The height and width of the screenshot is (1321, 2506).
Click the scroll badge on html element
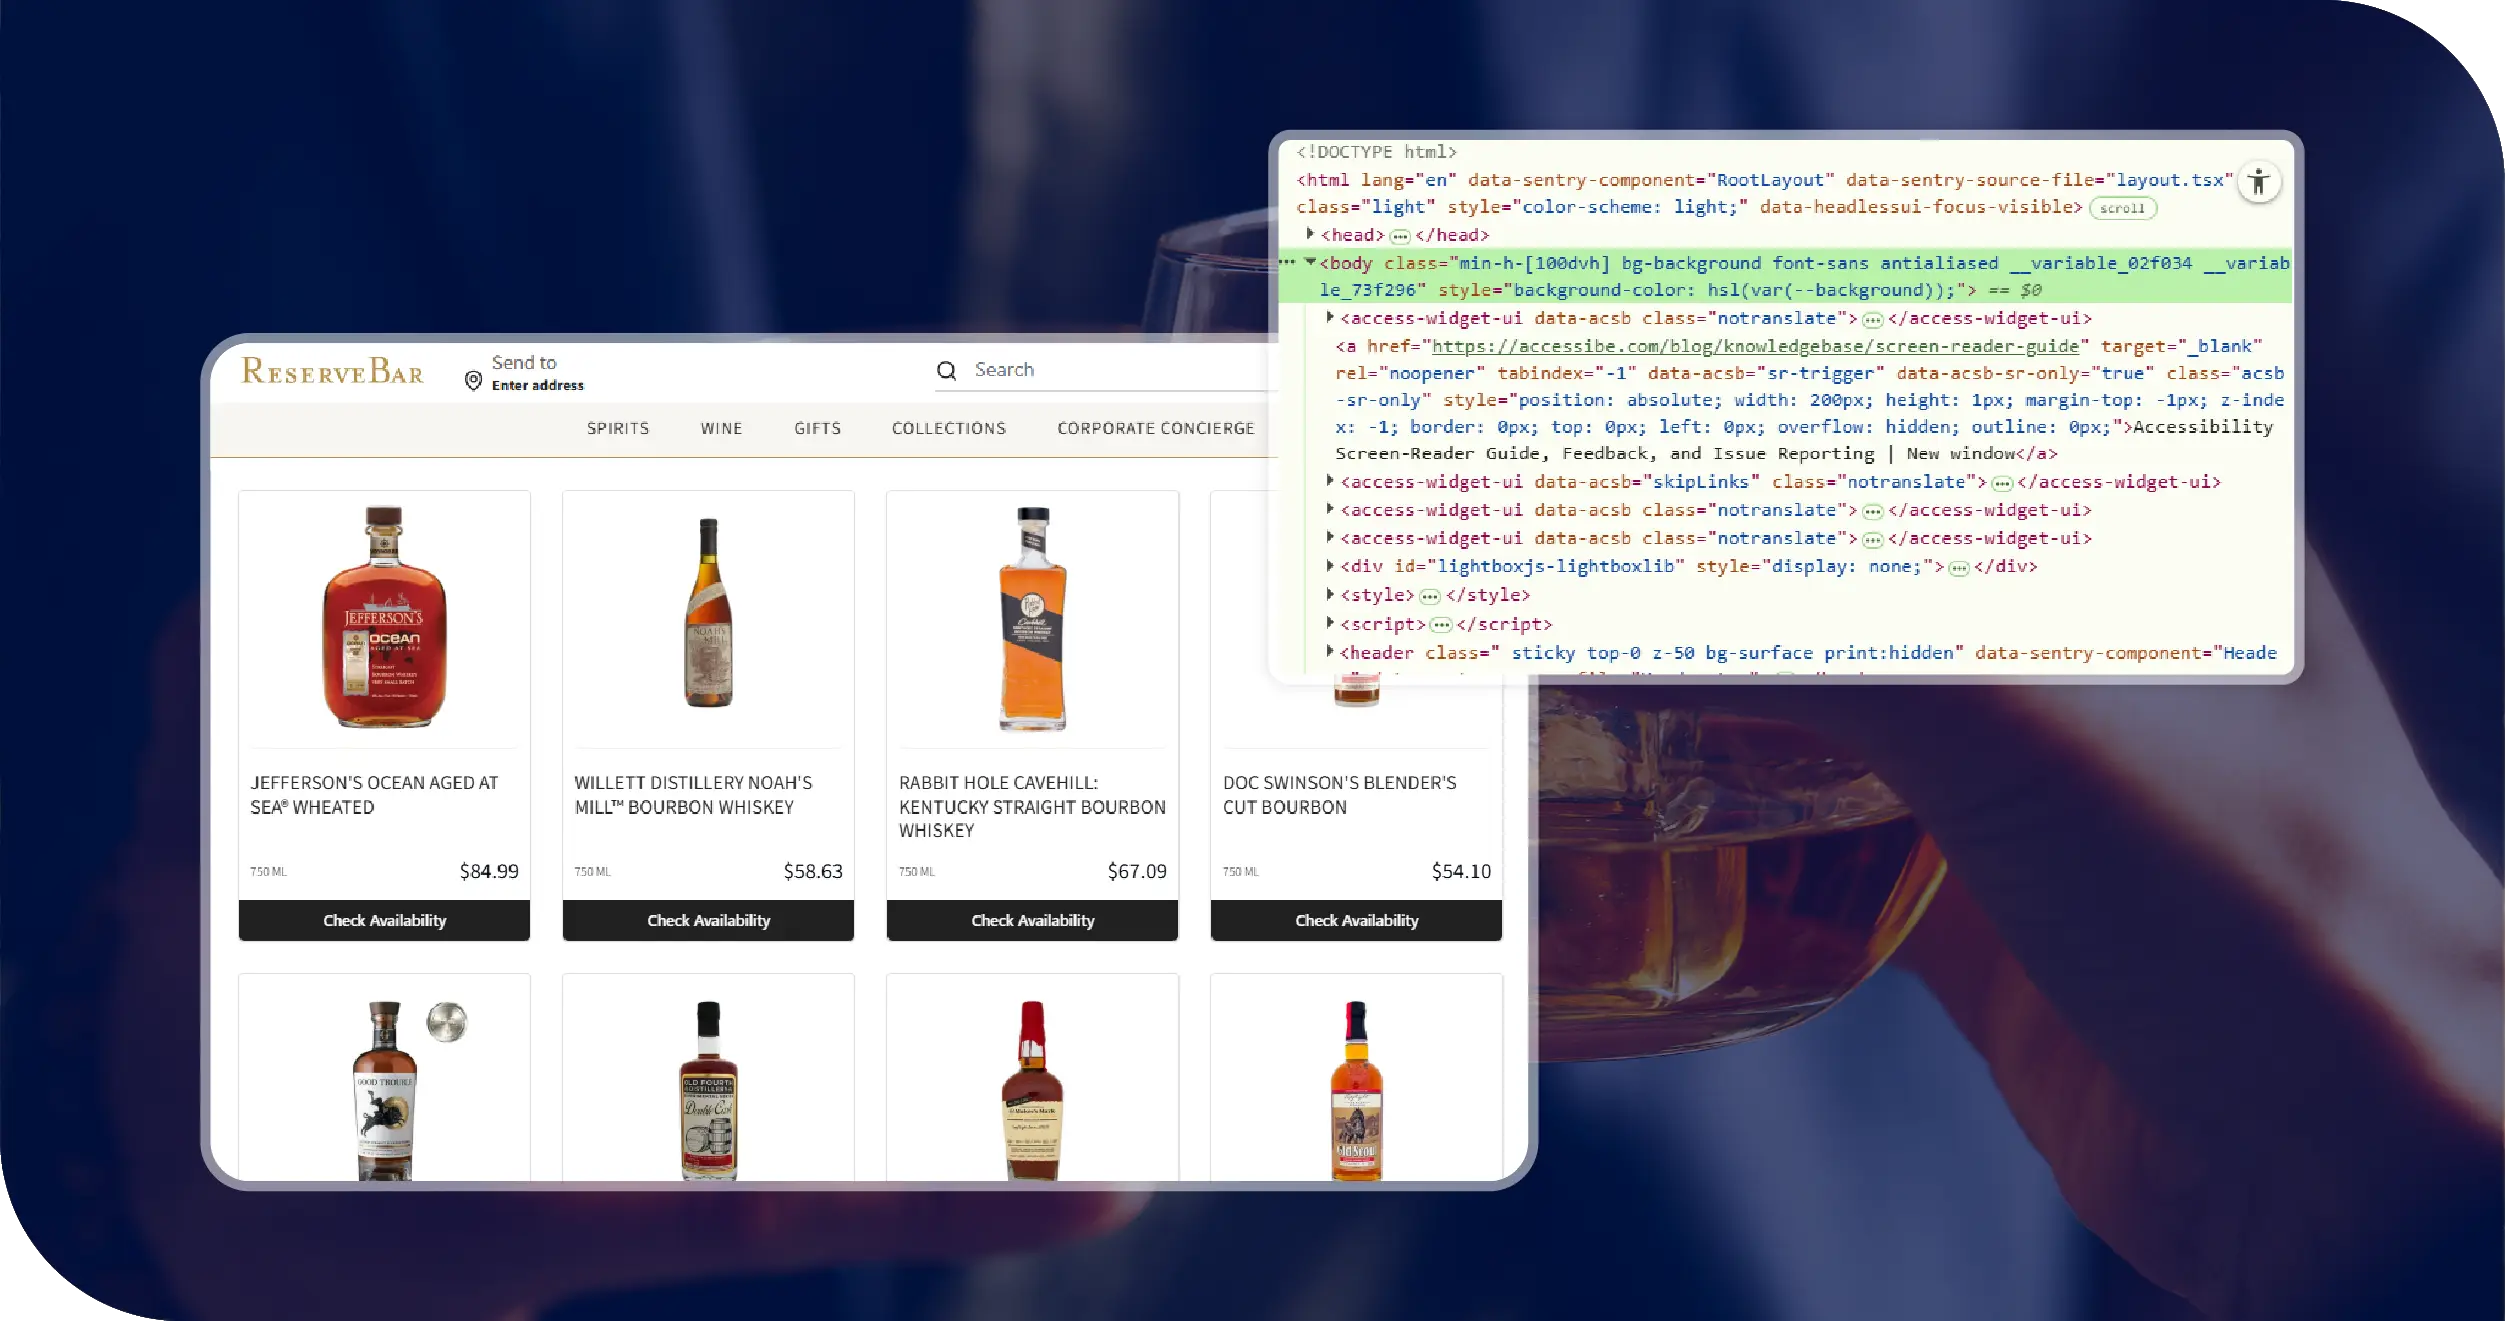pos(2122,209)
